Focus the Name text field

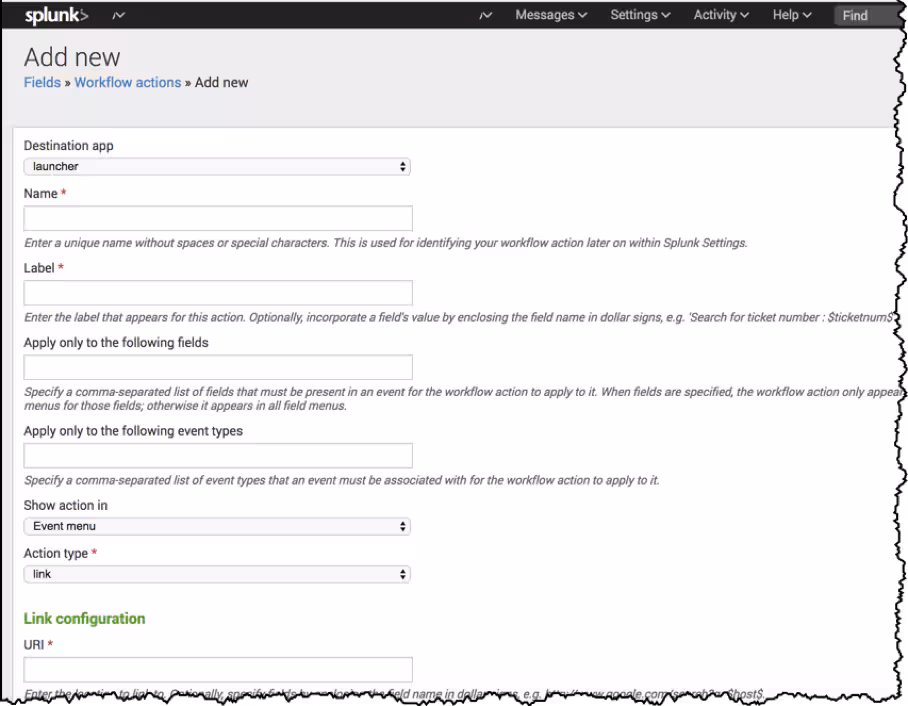coord(218,219)
